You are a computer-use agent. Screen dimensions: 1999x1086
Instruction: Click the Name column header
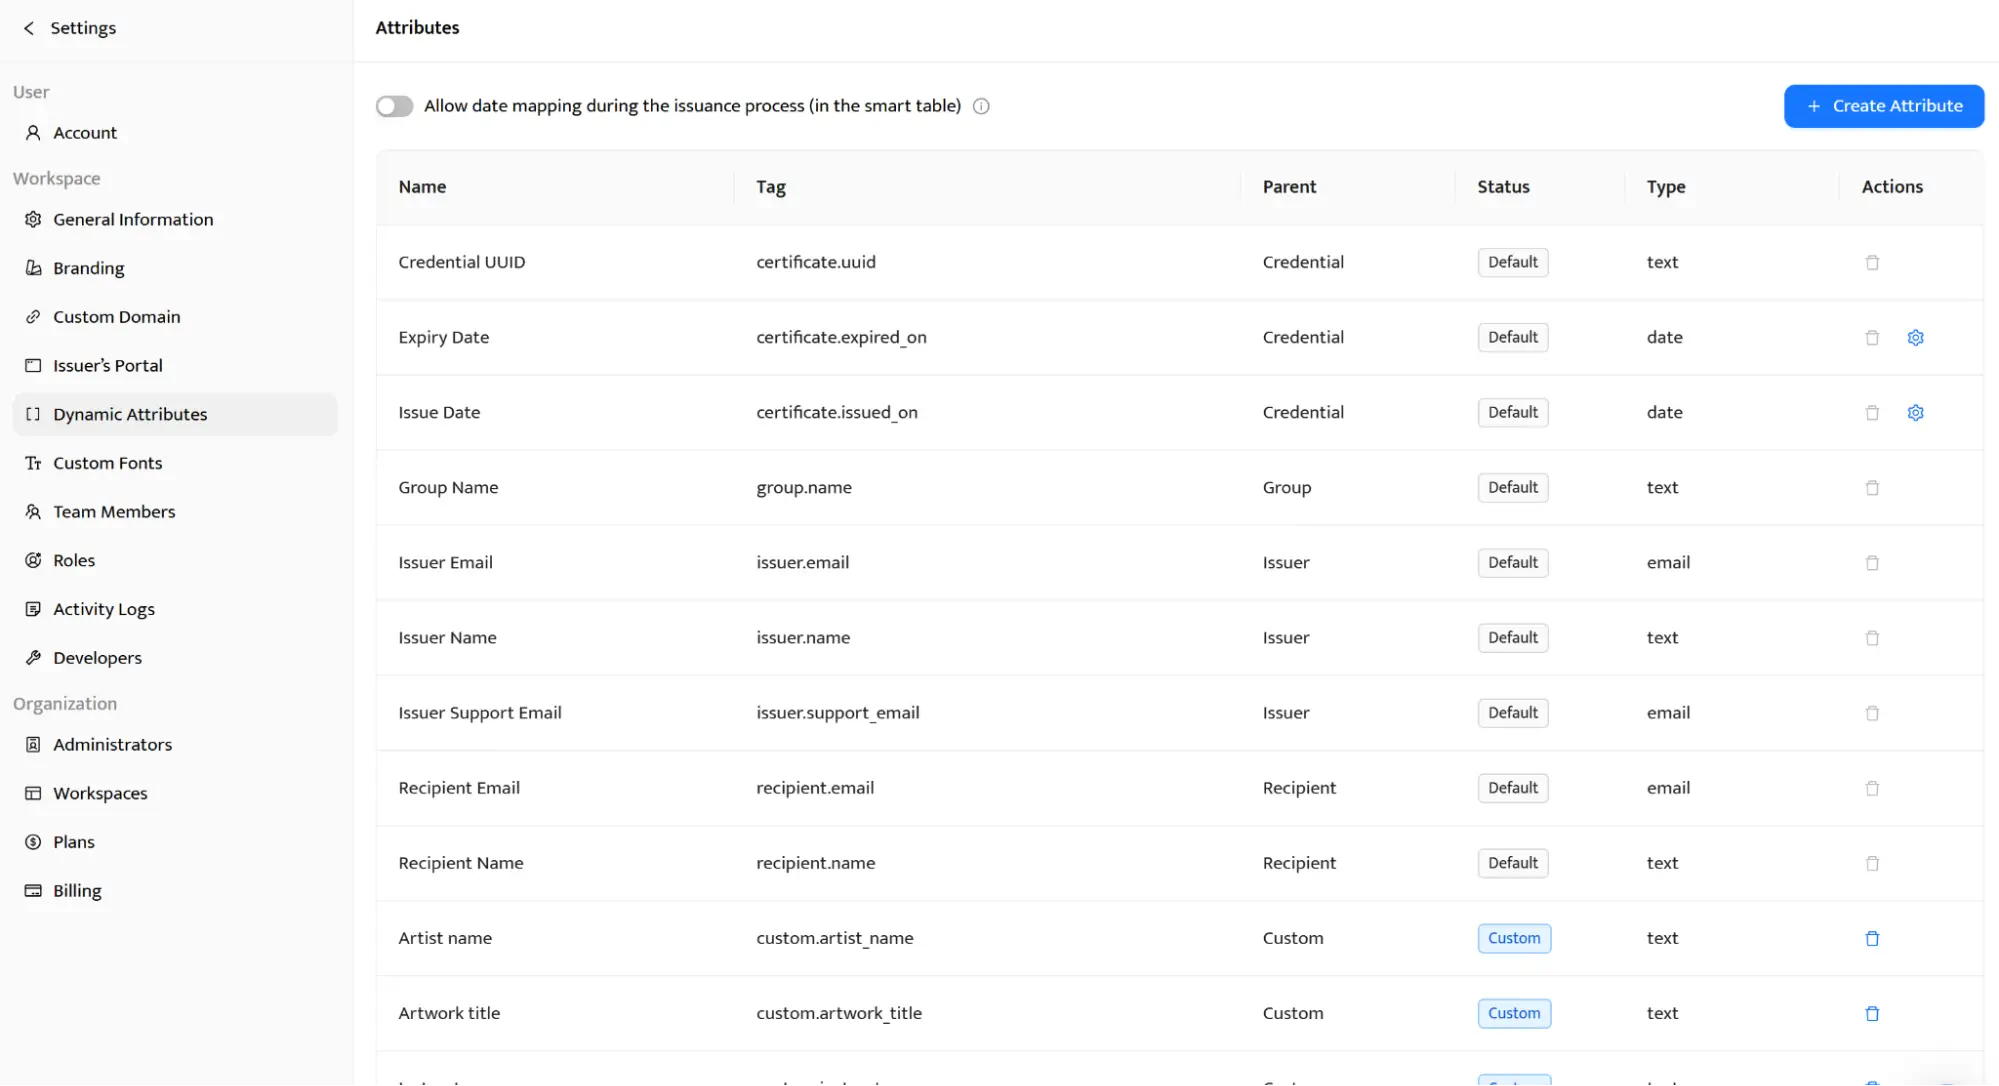click(x=422, y=187)
